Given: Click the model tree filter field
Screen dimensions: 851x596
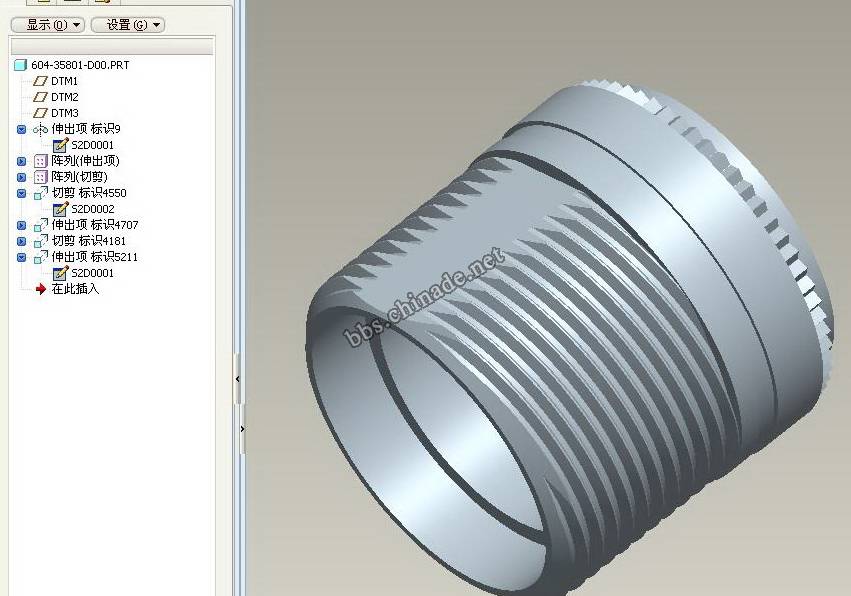Looking at the screenshot, I should (x=112, y=46).
